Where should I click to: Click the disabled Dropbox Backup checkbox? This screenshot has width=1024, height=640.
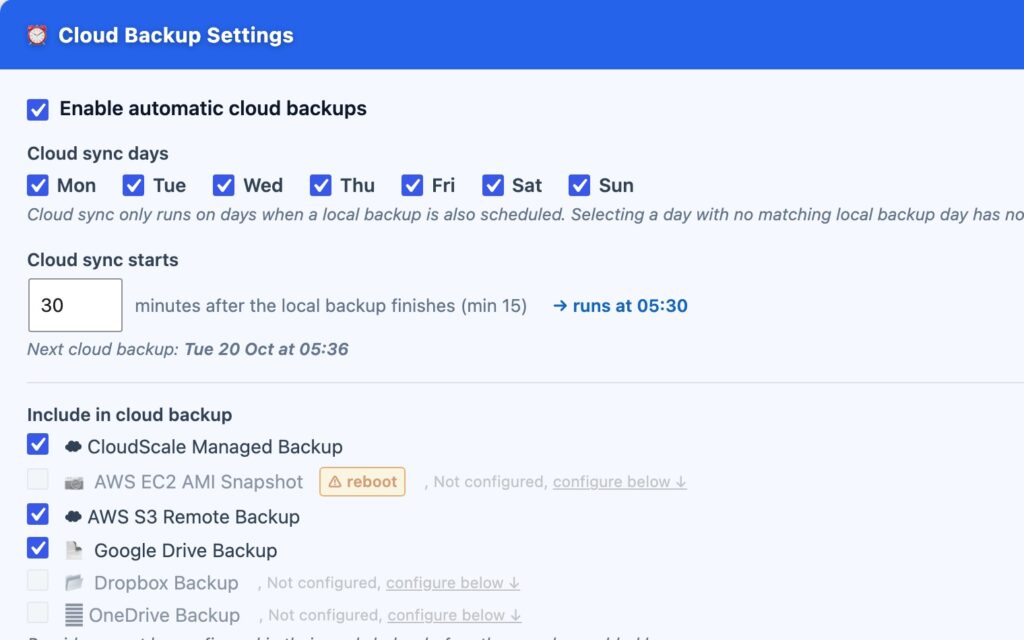pos(38,580)
